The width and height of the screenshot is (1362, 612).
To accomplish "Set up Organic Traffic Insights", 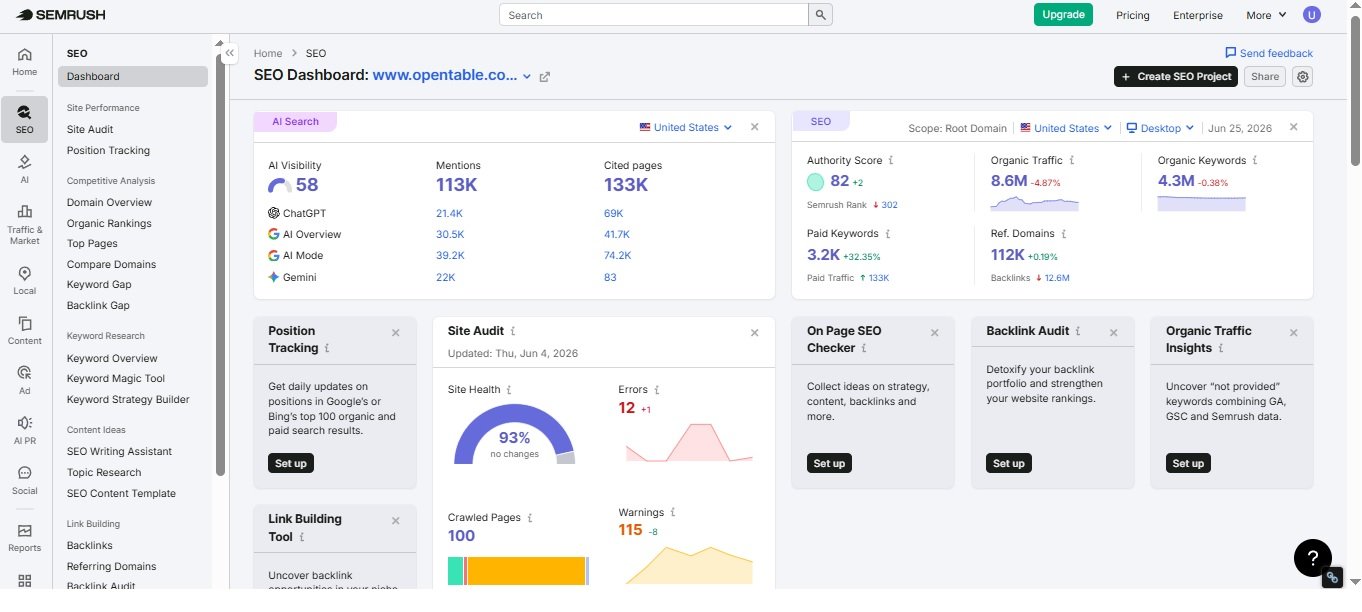I will (1188, 463).
